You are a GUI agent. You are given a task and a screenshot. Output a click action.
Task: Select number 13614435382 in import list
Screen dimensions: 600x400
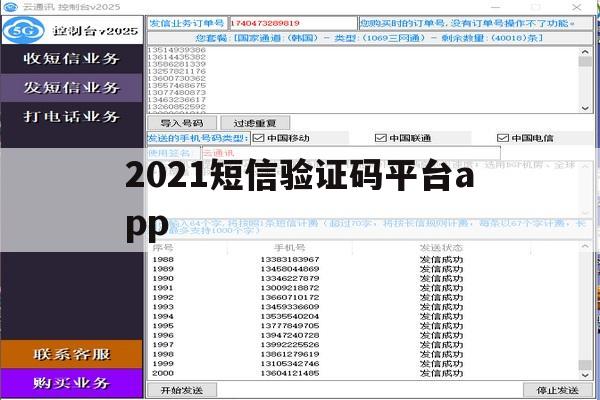(x=177, y=57)
